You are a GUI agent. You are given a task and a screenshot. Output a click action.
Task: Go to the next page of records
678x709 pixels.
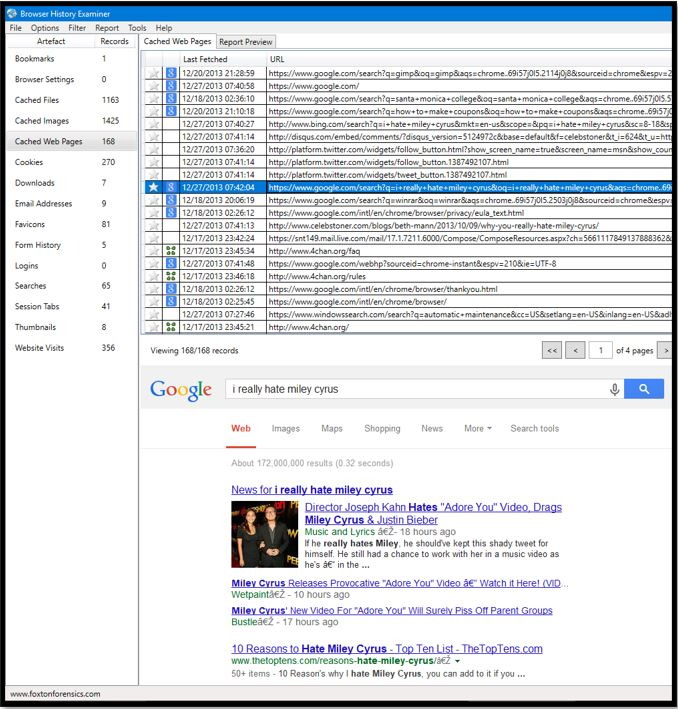[665, 350]
